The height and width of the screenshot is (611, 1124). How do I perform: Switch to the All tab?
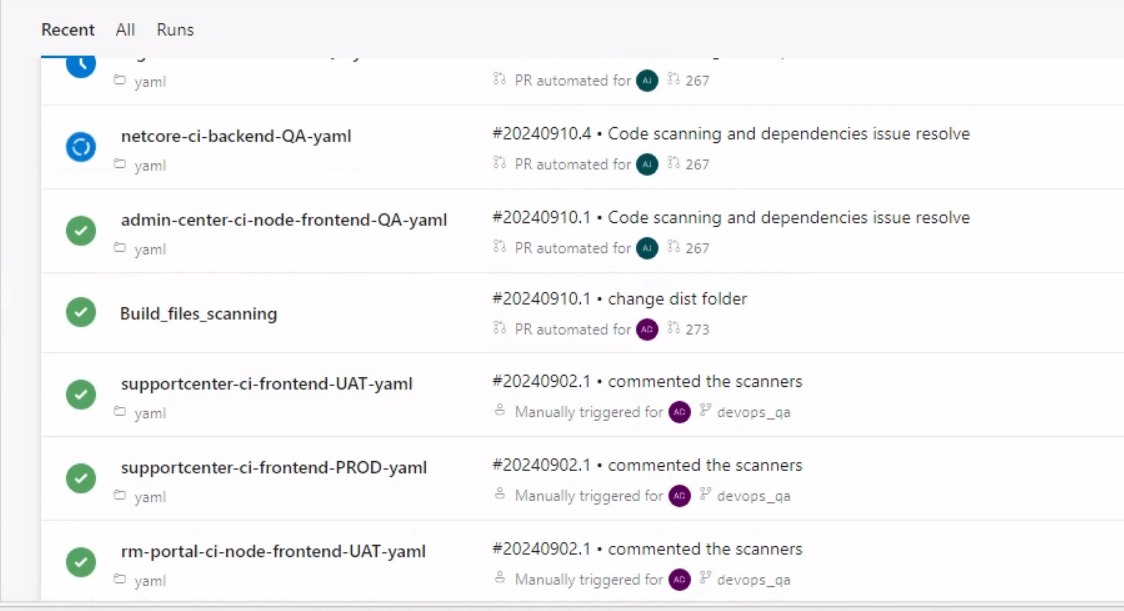point(125,30)
